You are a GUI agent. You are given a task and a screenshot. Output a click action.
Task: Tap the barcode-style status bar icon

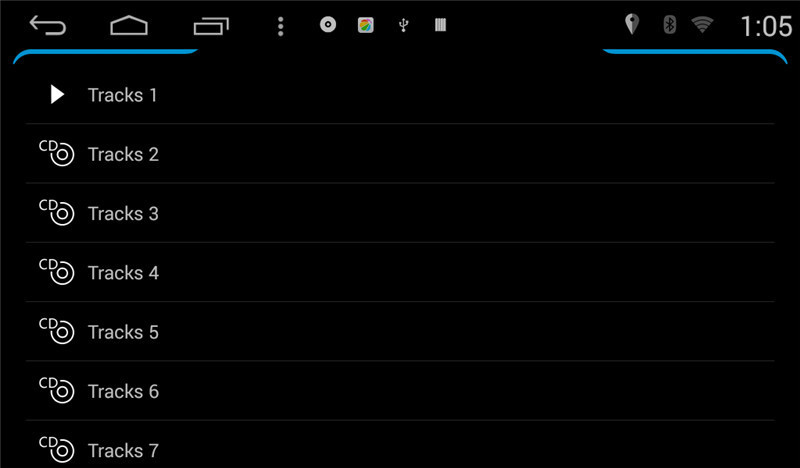(x=440, y=25)
